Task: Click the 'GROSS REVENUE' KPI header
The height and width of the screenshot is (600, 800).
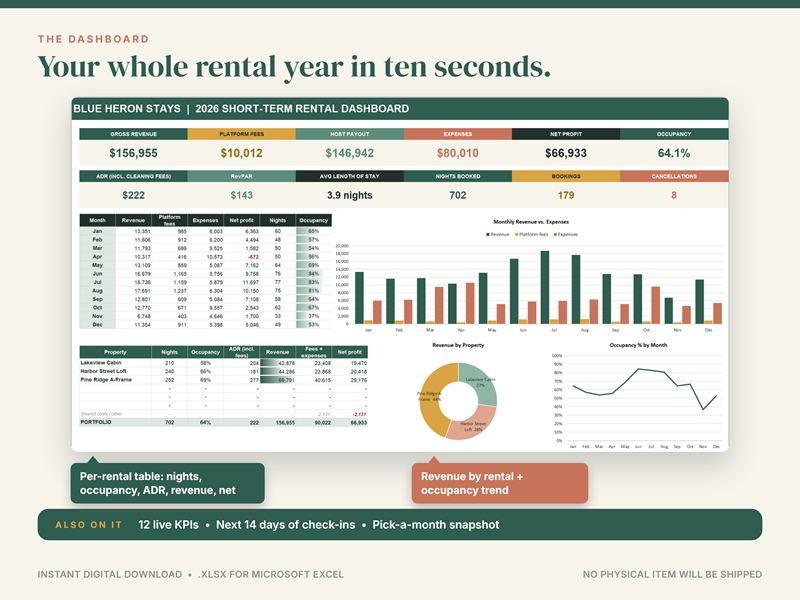Action: [x=133, y=134]
